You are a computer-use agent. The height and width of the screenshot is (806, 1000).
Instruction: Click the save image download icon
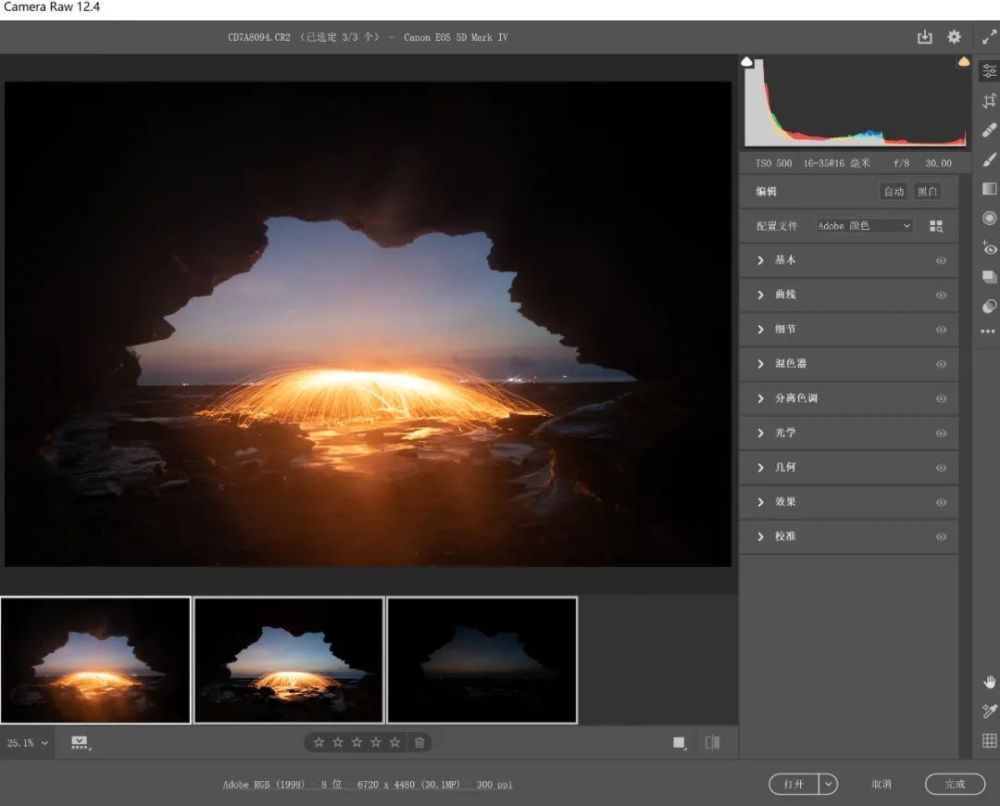click(x=925, y=37)
